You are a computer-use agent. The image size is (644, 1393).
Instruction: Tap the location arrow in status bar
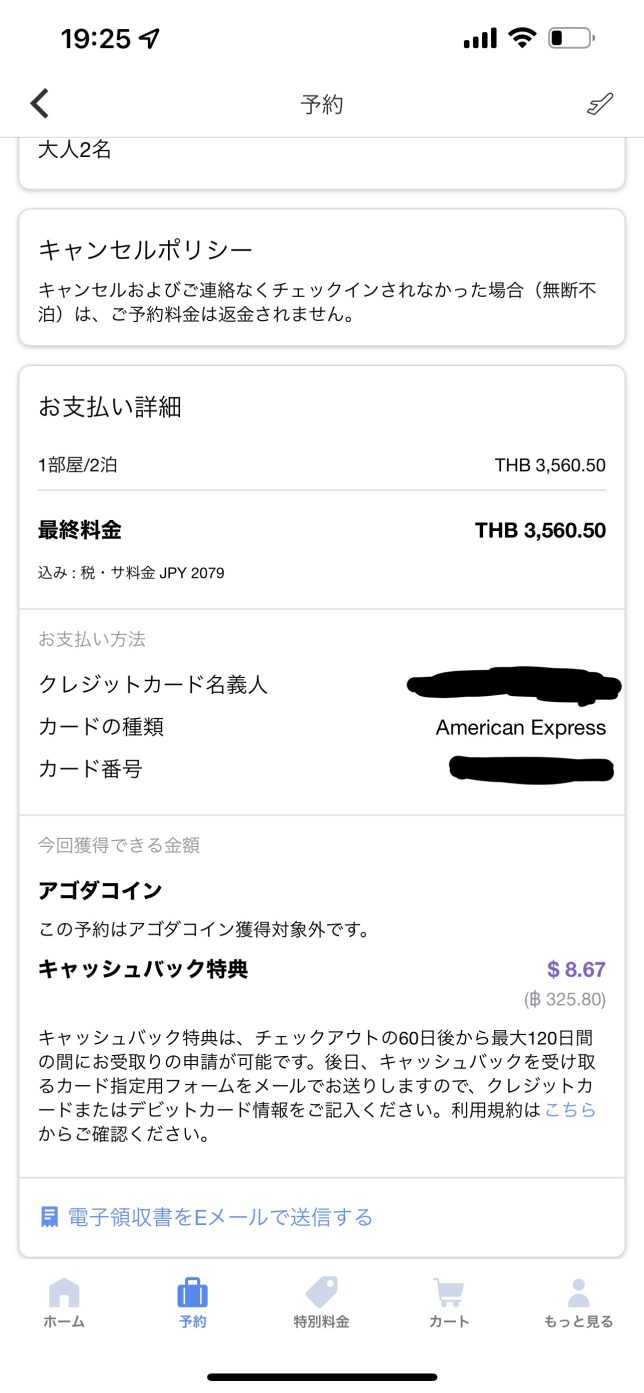tap(149, 39)
